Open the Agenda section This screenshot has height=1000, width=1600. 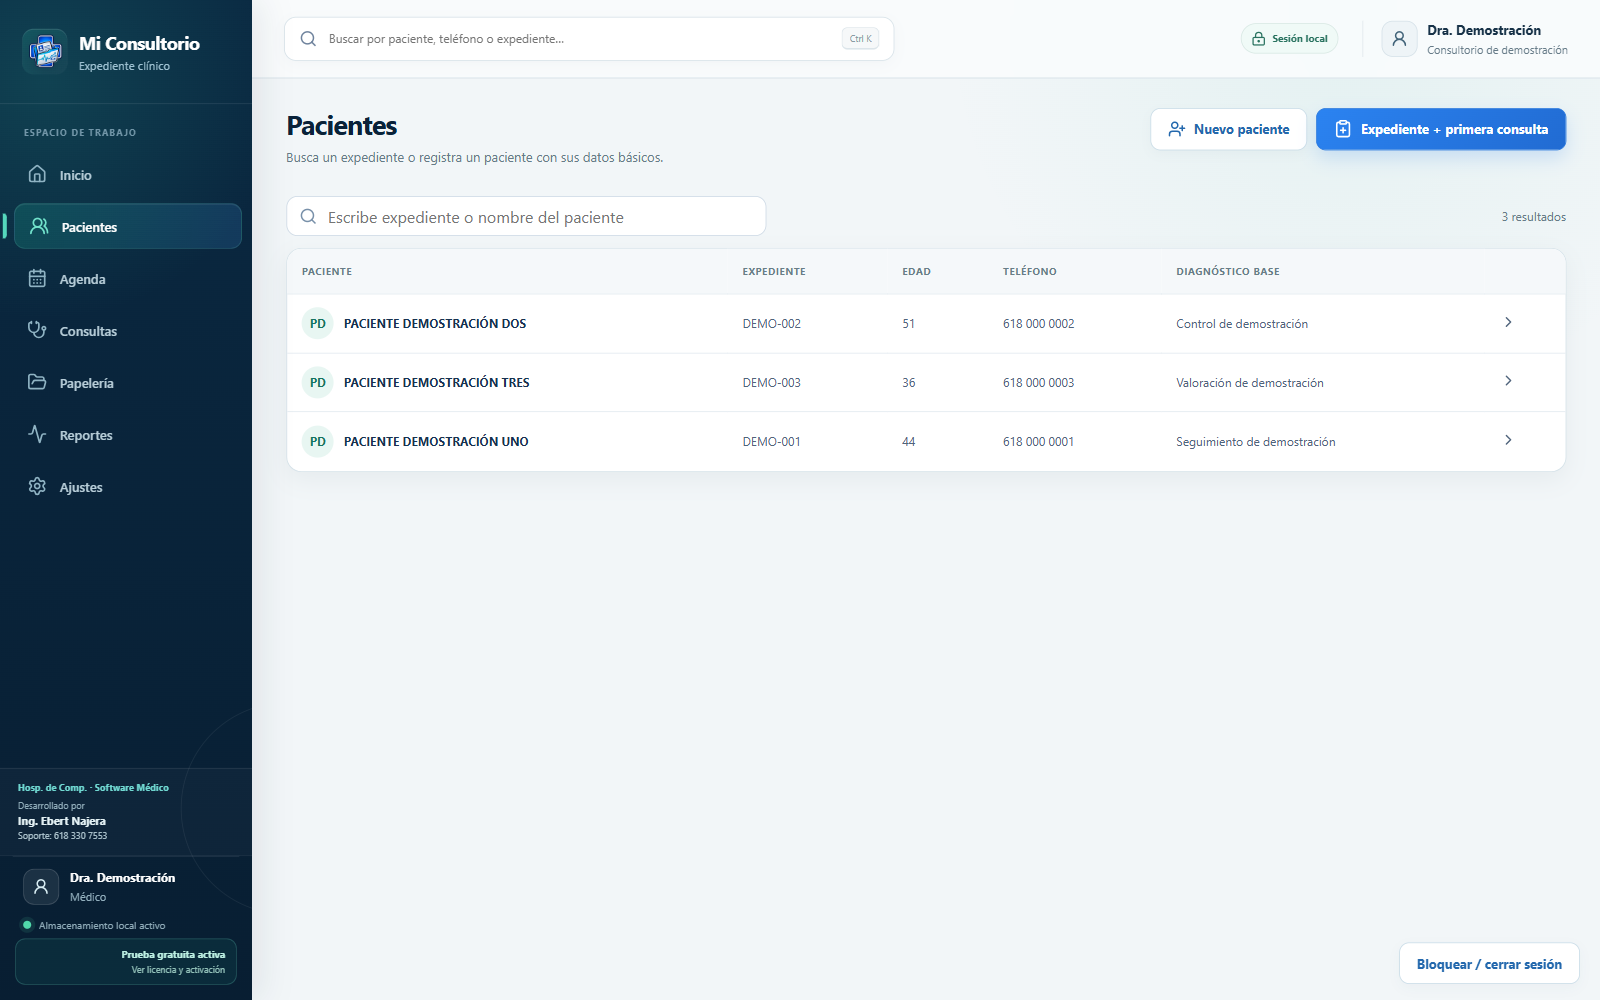pos(128,278)
